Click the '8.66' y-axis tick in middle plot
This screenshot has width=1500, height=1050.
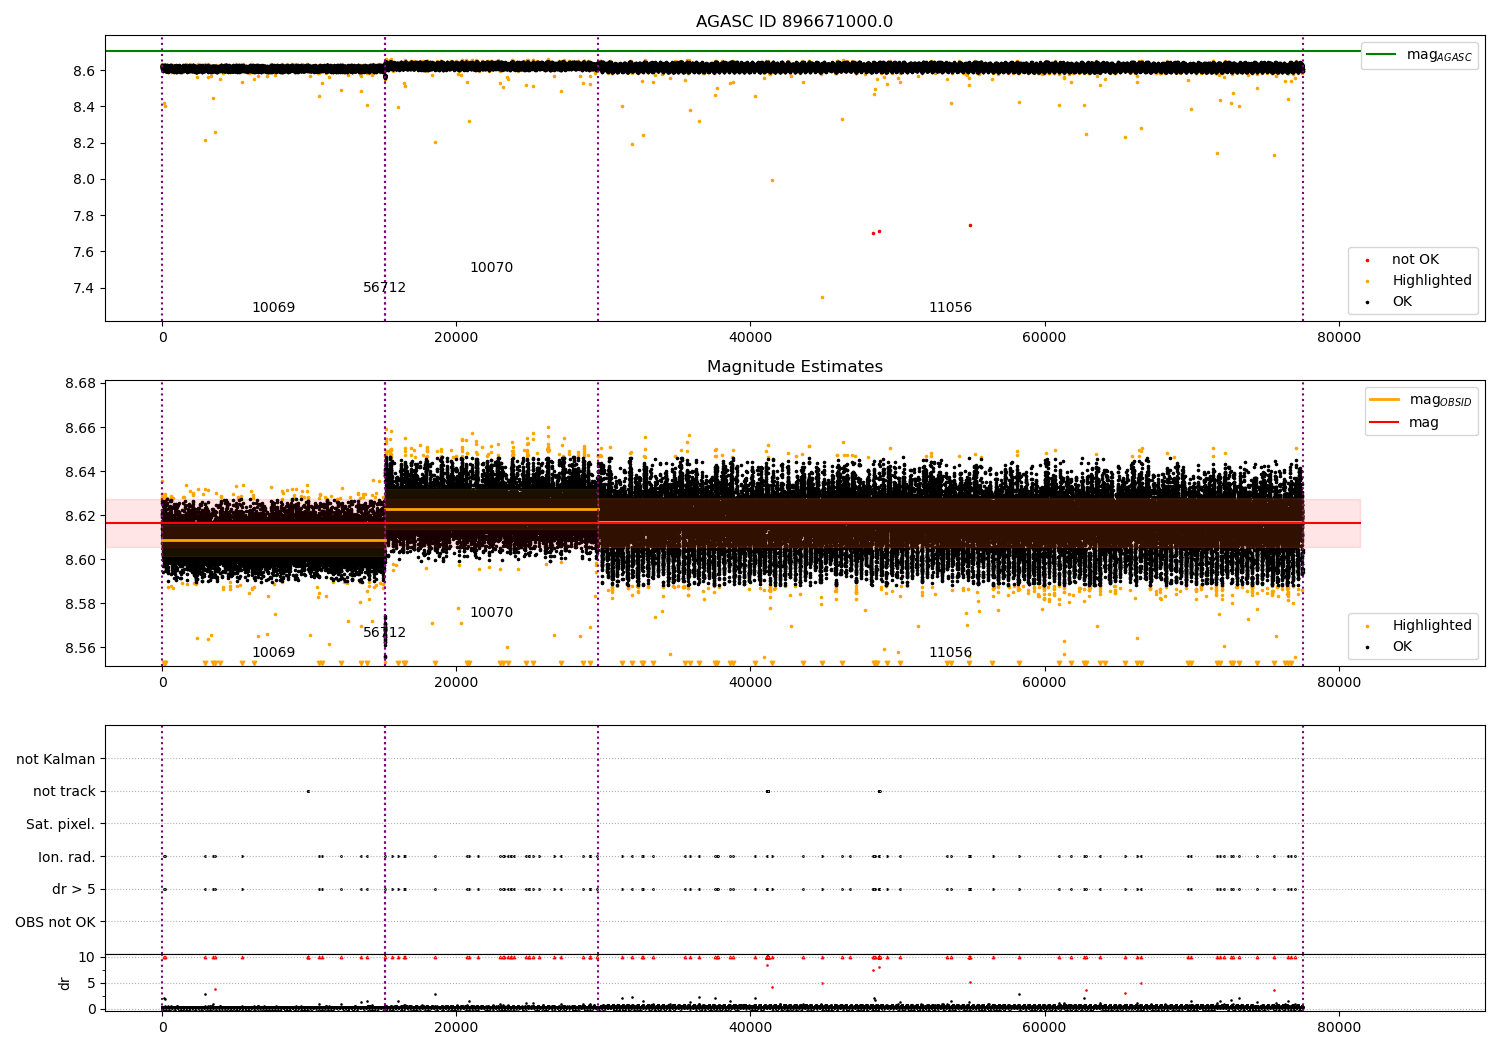tap(79, 428)
